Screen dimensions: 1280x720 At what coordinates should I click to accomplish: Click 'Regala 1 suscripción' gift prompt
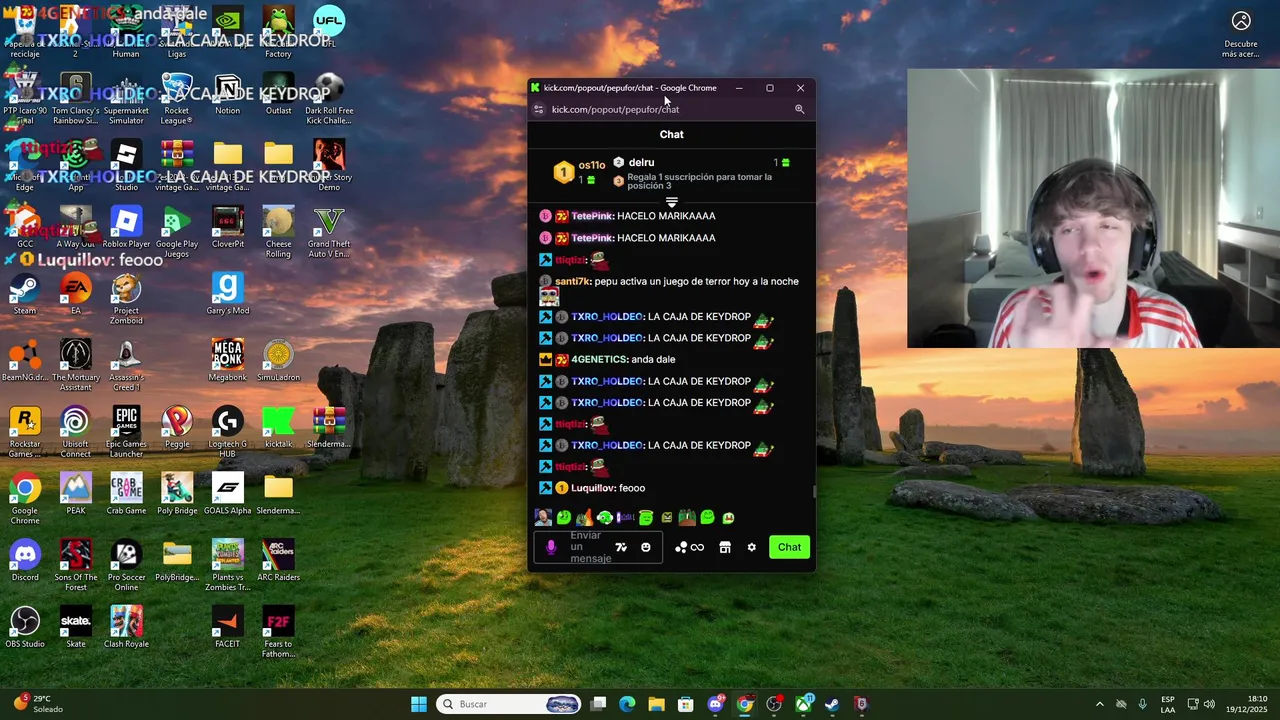699,181
